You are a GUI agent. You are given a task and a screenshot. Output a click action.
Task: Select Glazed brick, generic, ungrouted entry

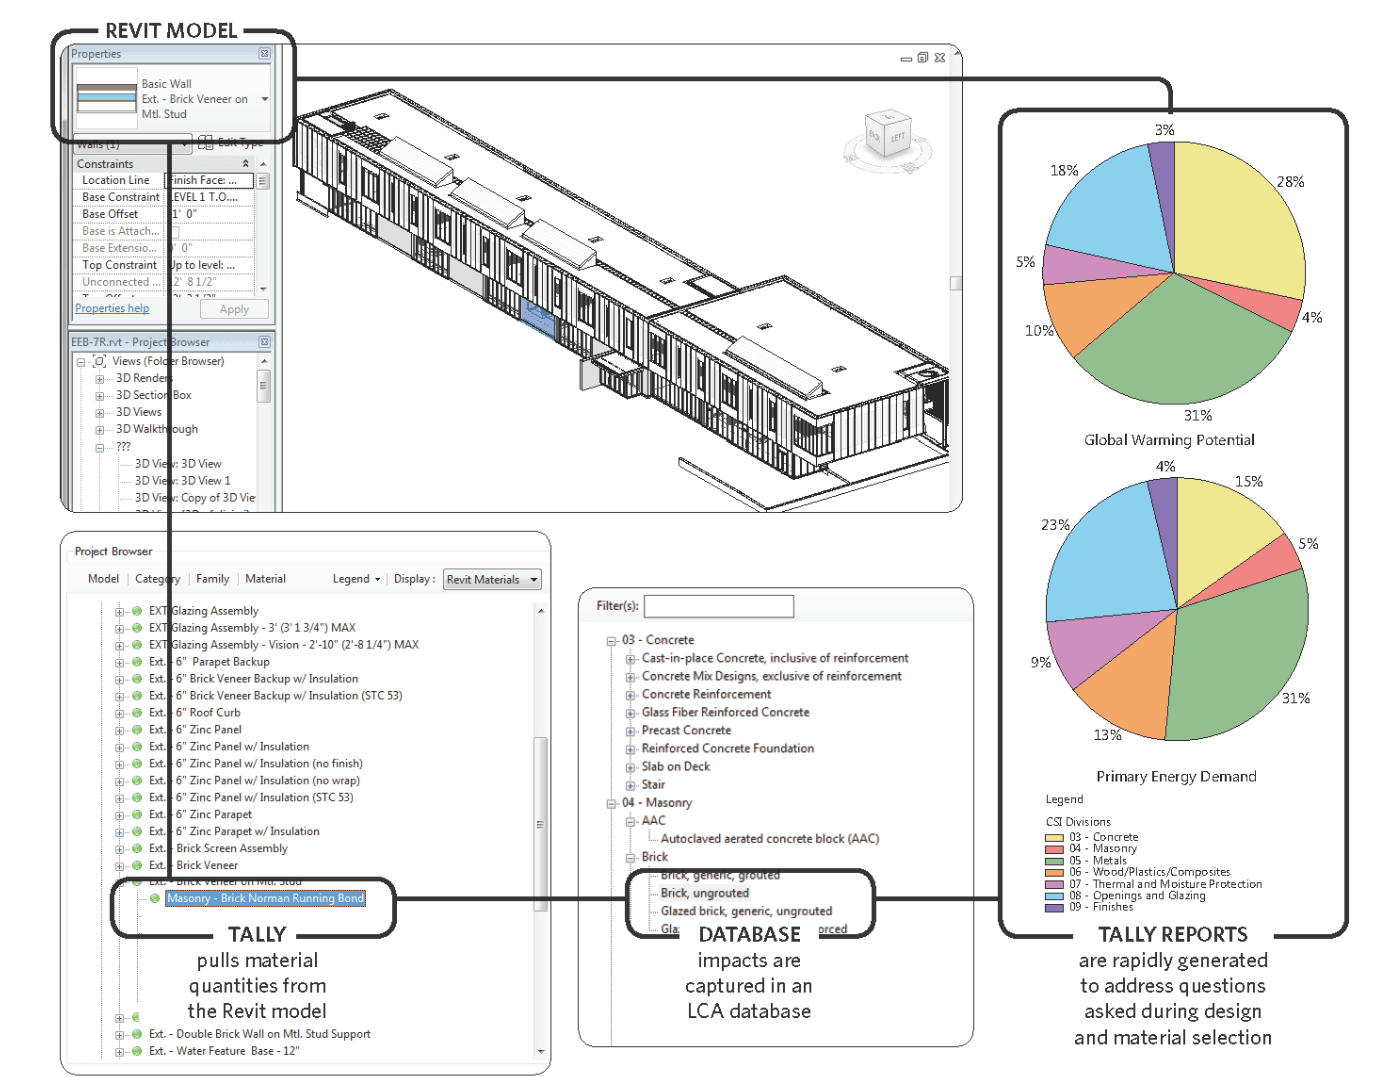coord(746,911)
